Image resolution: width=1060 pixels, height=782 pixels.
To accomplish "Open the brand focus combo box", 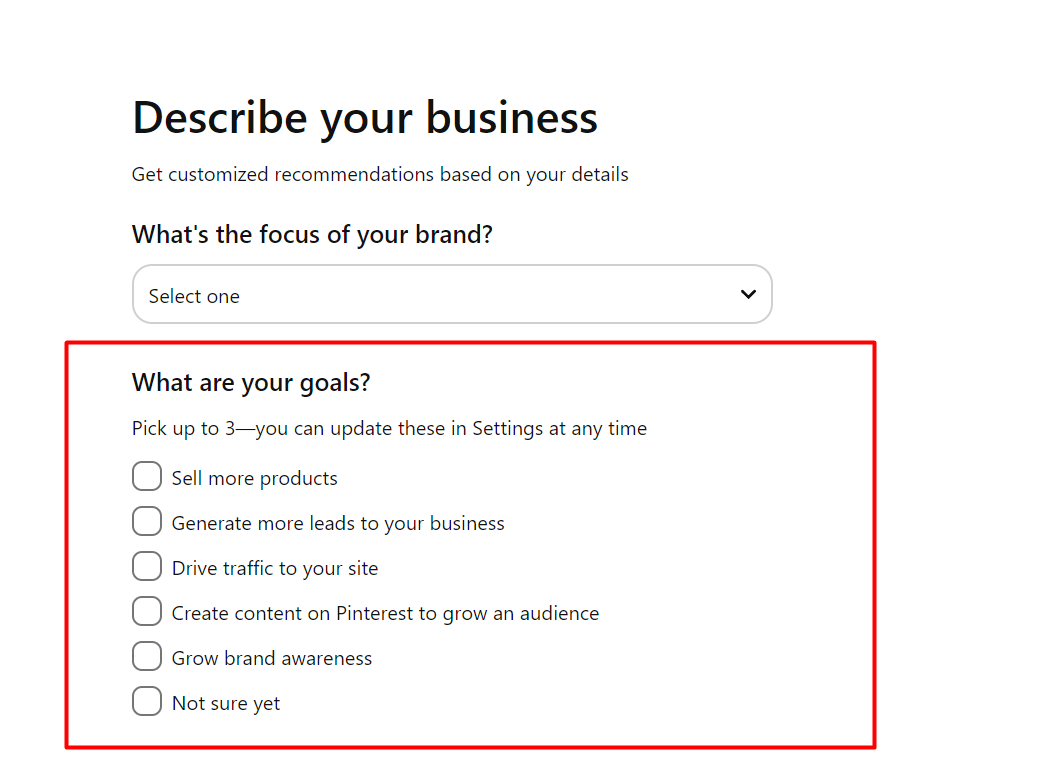I will point(452,294).
